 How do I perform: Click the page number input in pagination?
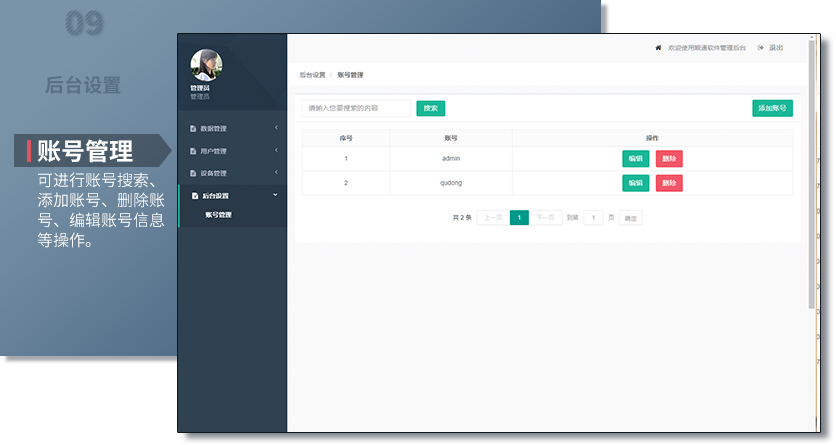pos(593,217)
